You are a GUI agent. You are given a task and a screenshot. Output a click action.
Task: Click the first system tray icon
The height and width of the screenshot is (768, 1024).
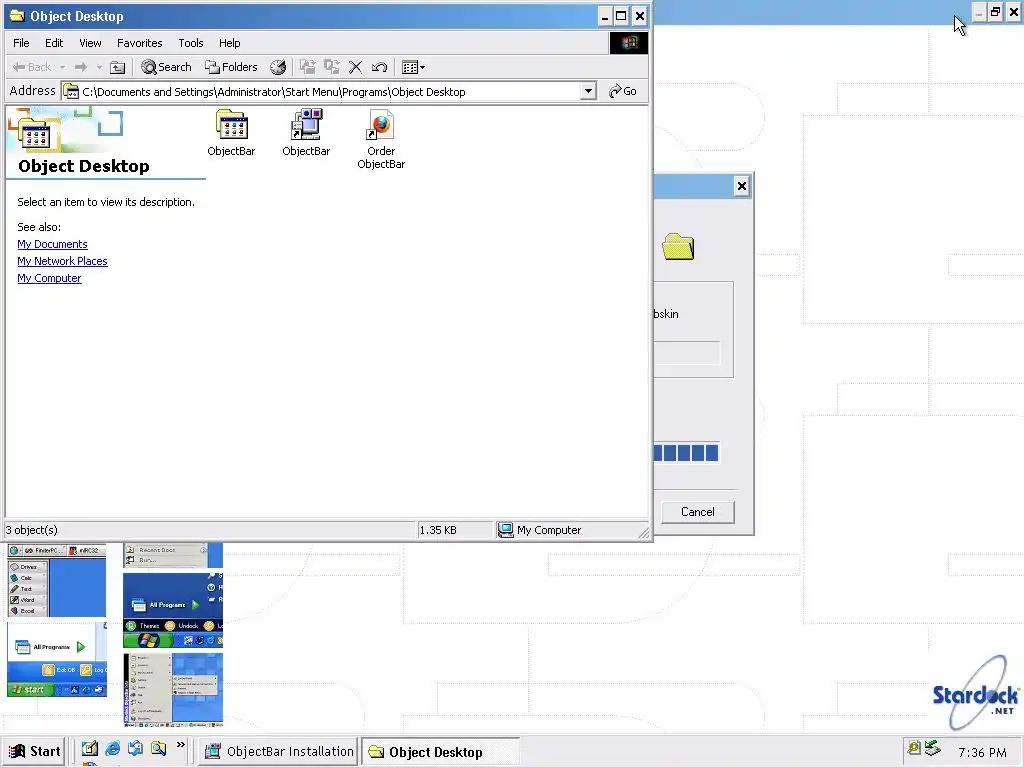[x=914, y=748]
